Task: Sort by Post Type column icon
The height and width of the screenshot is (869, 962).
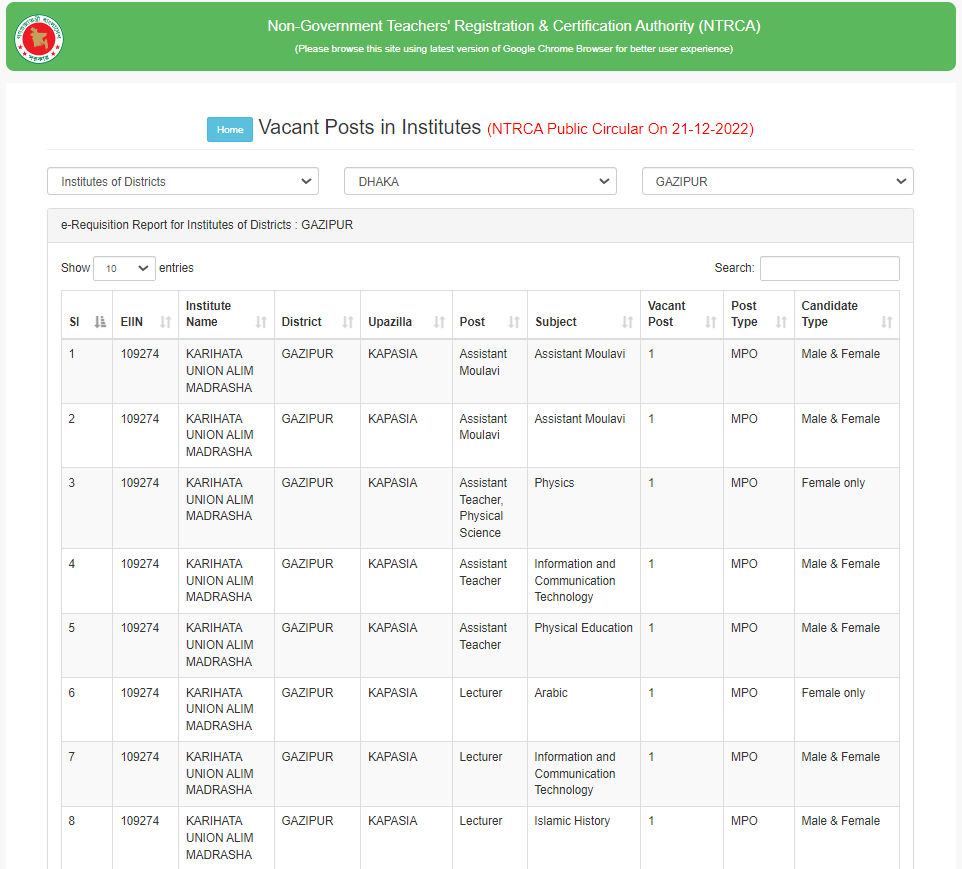Action: coord(781,322)
